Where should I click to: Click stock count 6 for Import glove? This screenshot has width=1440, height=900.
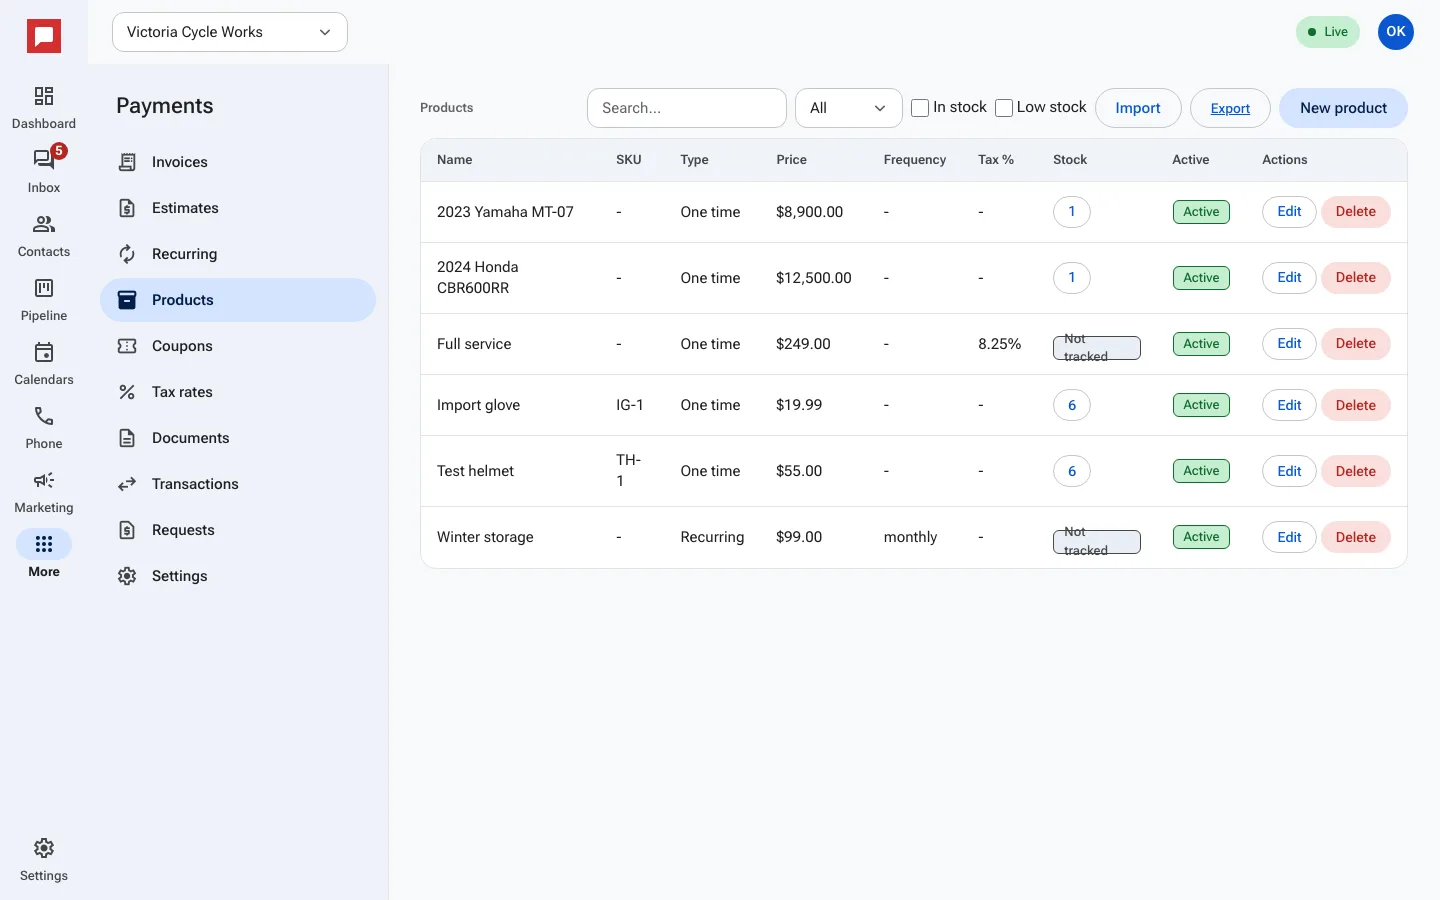pos(1072,405)
